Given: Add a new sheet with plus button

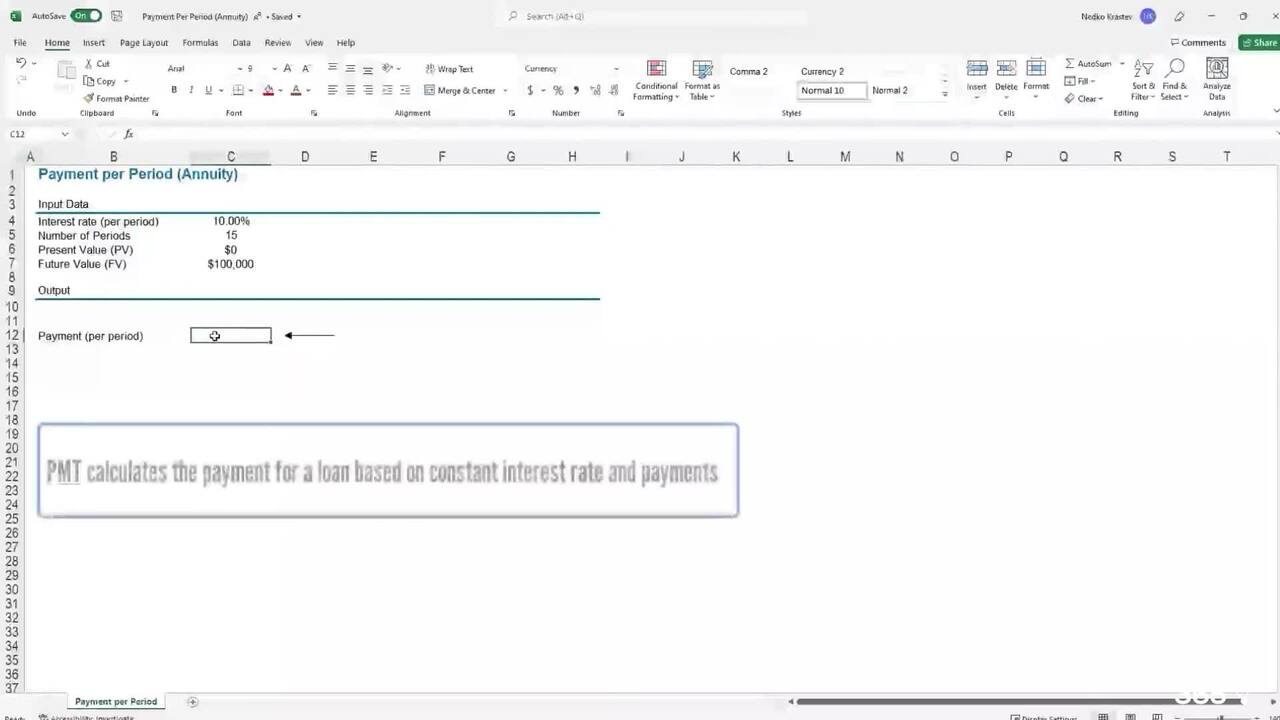Looking at the screenshot, I should pyautogui.click(x=193, y=702).
